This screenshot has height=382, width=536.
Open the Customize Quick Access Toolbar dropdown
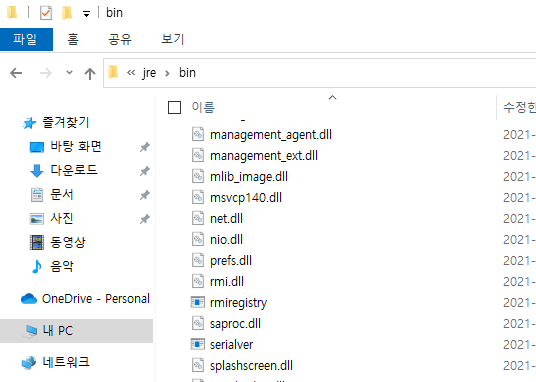[86, 14]
